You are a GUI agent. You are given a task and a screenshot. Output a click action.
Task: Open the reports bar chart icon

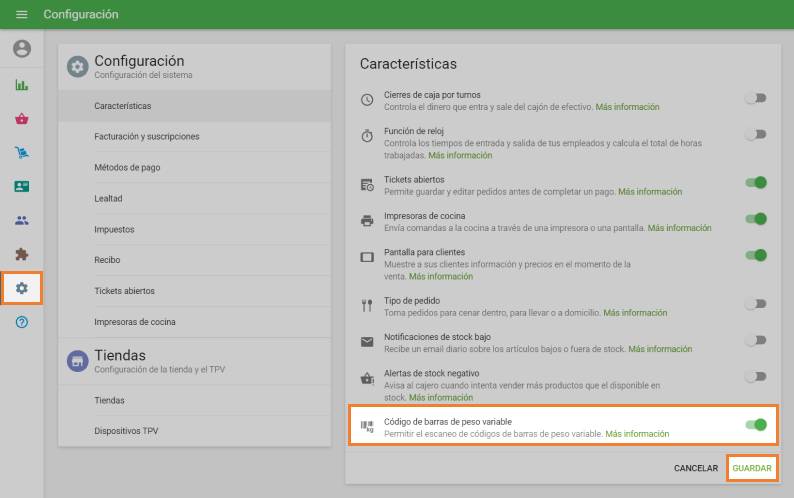click(x=22, y=85)
